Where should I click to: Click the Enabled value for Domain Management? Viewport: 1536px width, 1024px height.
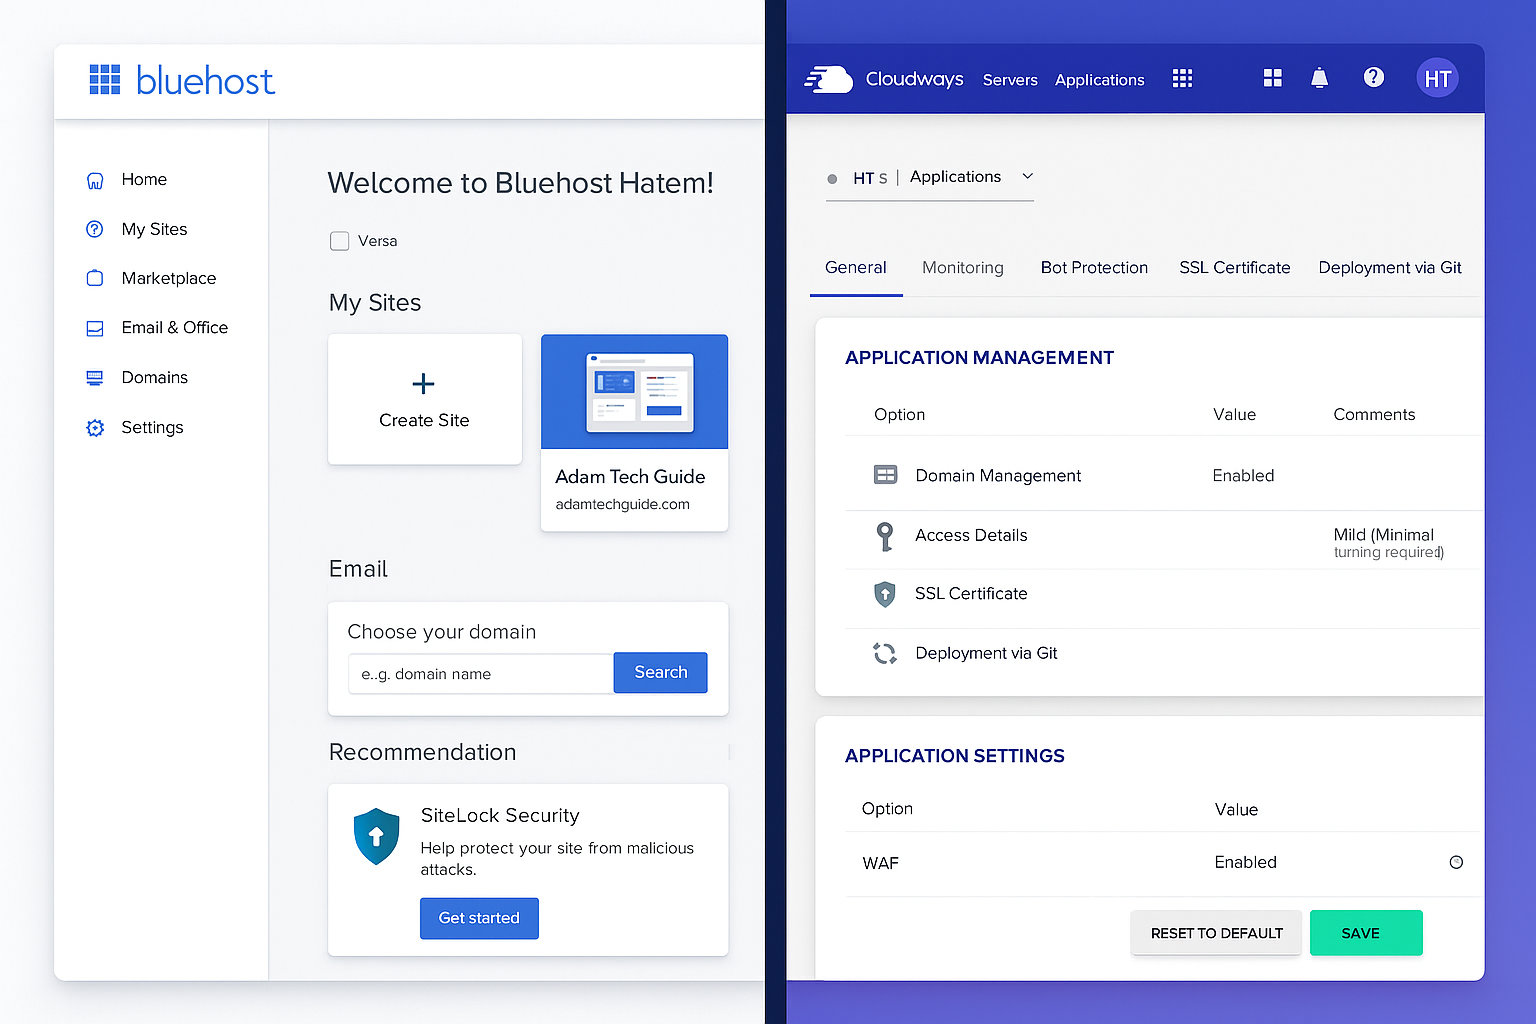tap(1243, 476)
